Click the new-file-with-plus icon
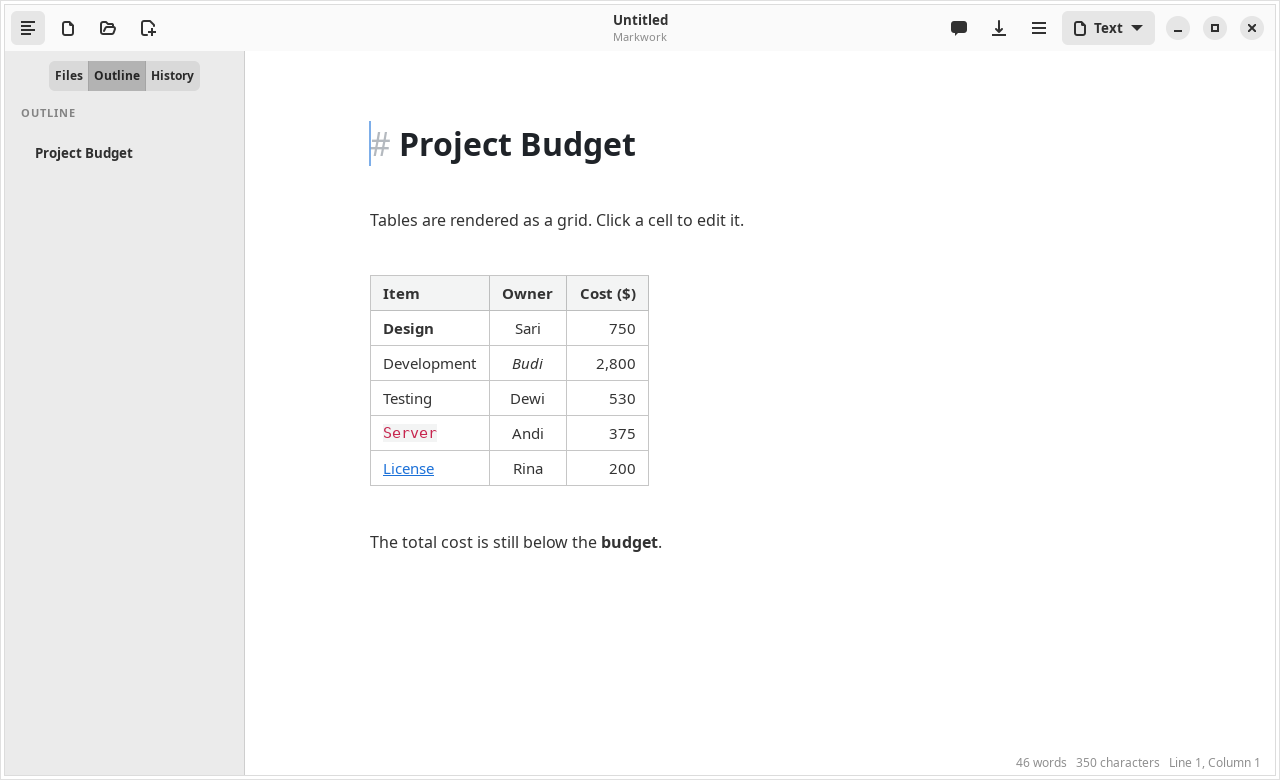Image resolution: width=1280 pixels, height=780 pixels. pyautogui.click(x=148, y=28)
